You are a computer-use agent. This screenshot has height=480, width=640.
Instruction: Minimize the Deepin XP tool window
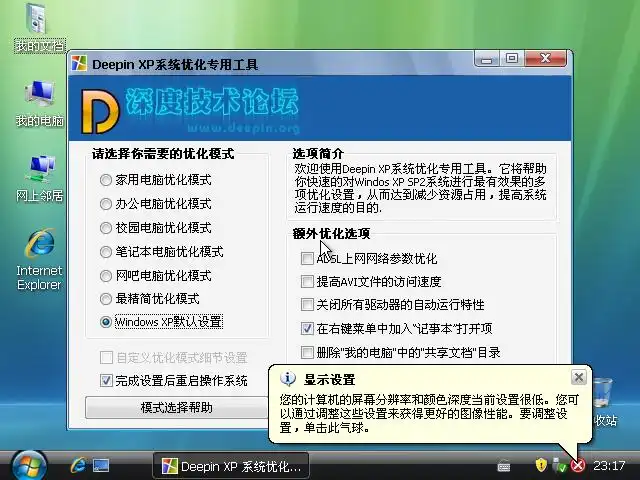tap(487, 58)
